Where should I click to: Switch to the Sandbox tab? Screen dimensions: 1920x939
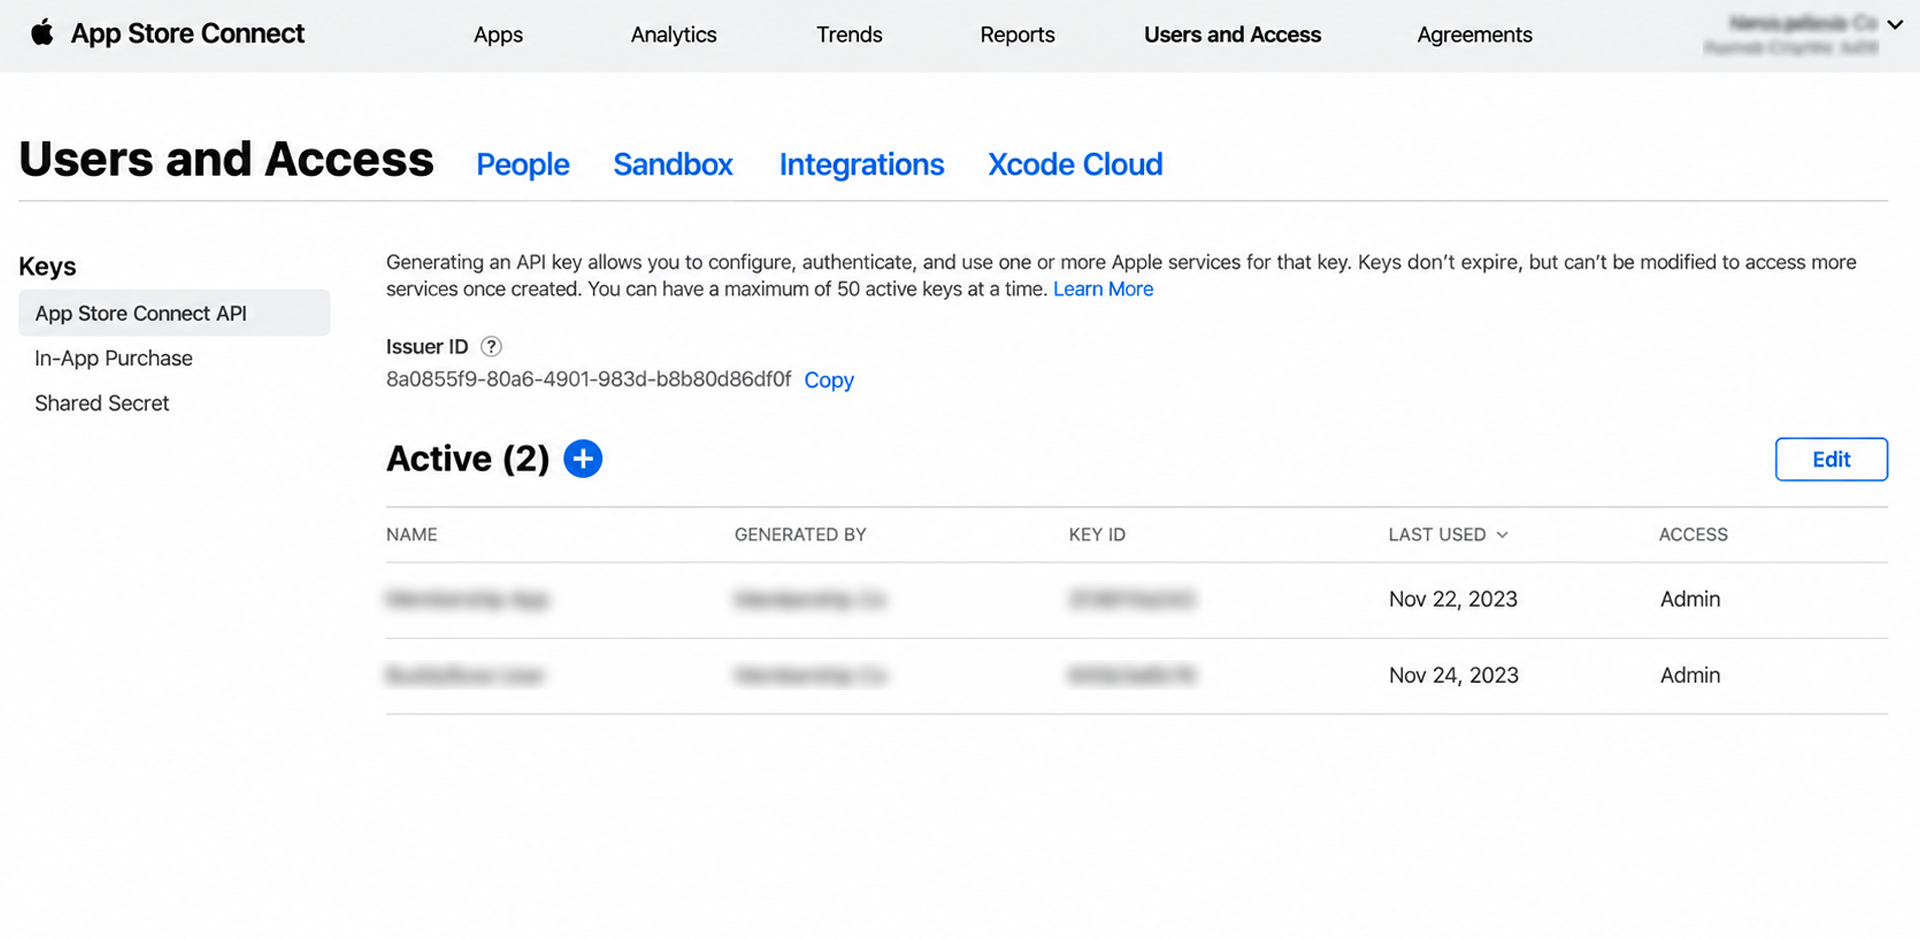(x=673, y=164)
